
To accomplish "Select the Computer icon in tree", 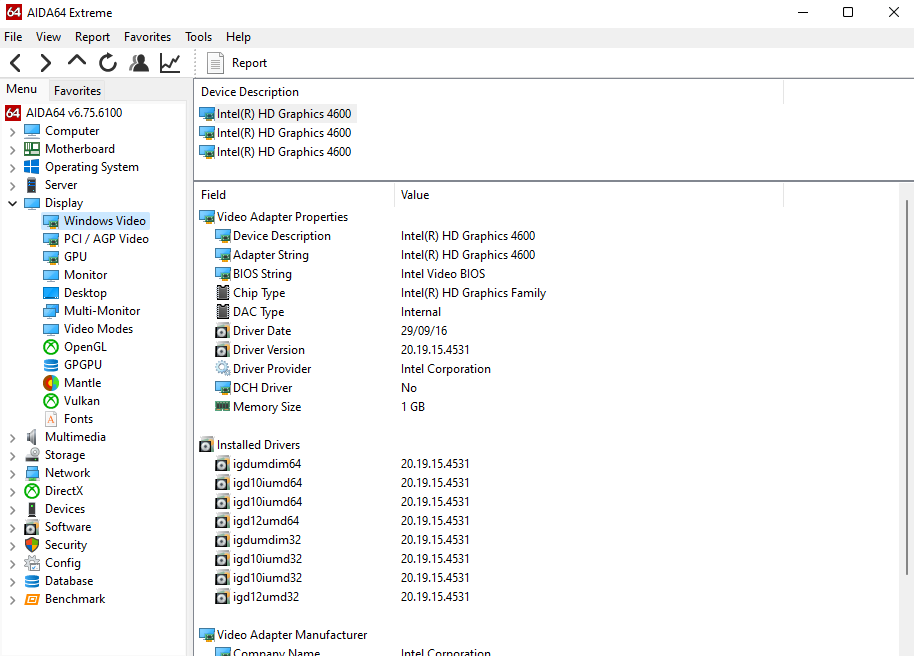I will [x=32, y=131].
